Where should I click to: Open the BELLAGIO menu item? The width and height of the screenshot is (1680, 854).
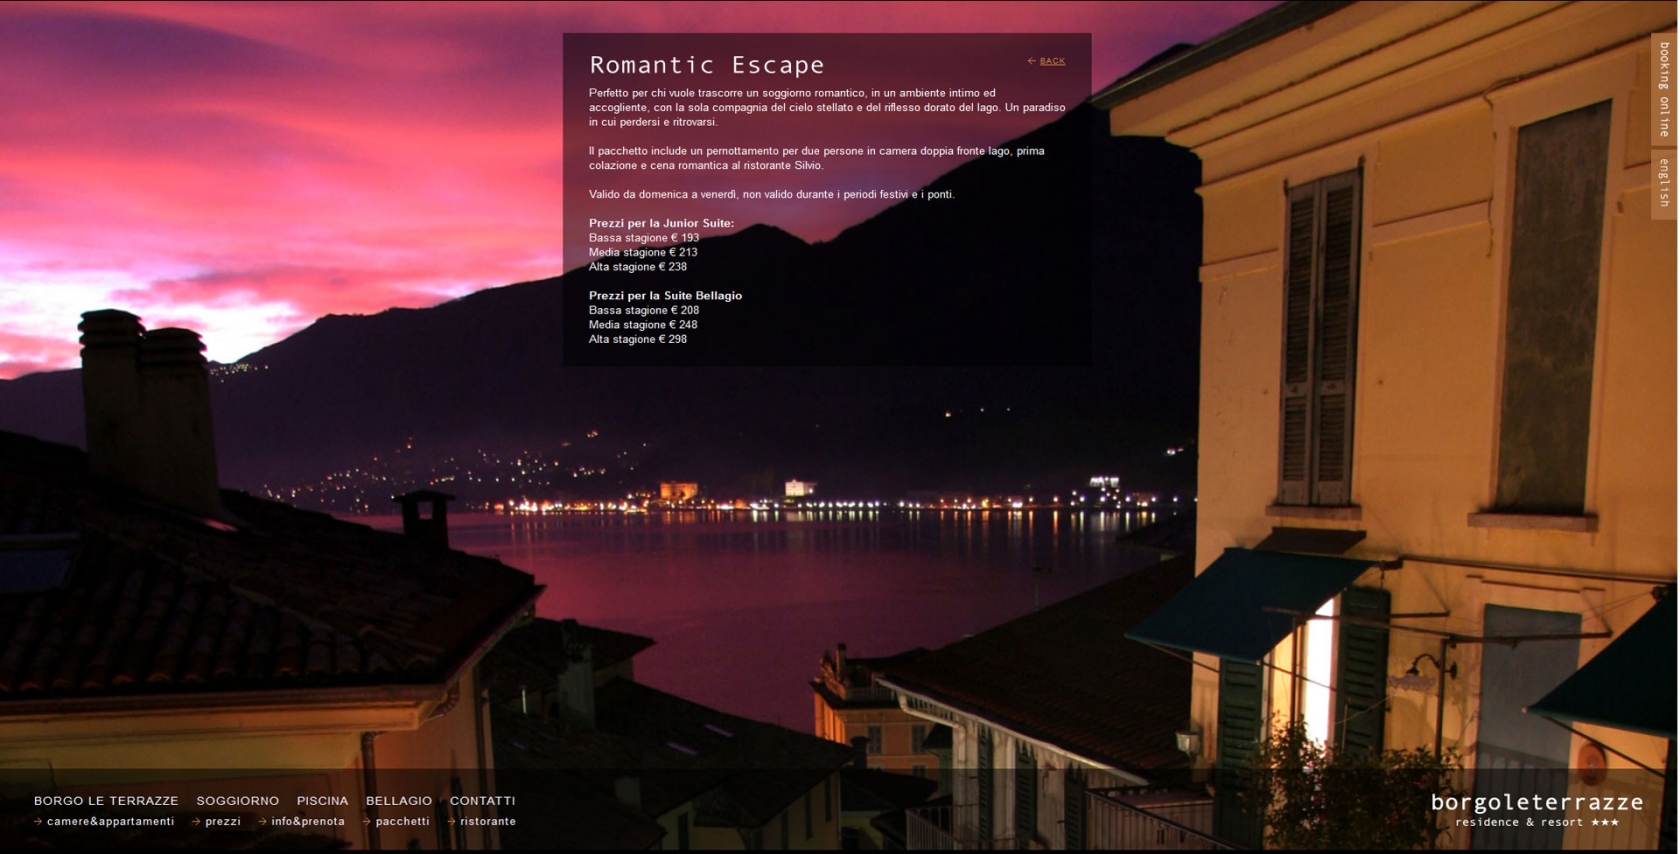tap(399, 801)
